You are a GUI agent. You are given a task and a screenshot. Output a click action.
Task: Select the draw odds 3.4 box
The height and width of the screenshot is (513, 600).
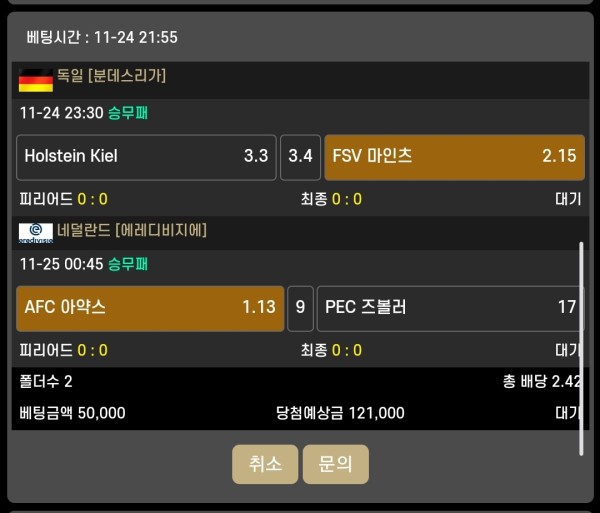point(300,157)
